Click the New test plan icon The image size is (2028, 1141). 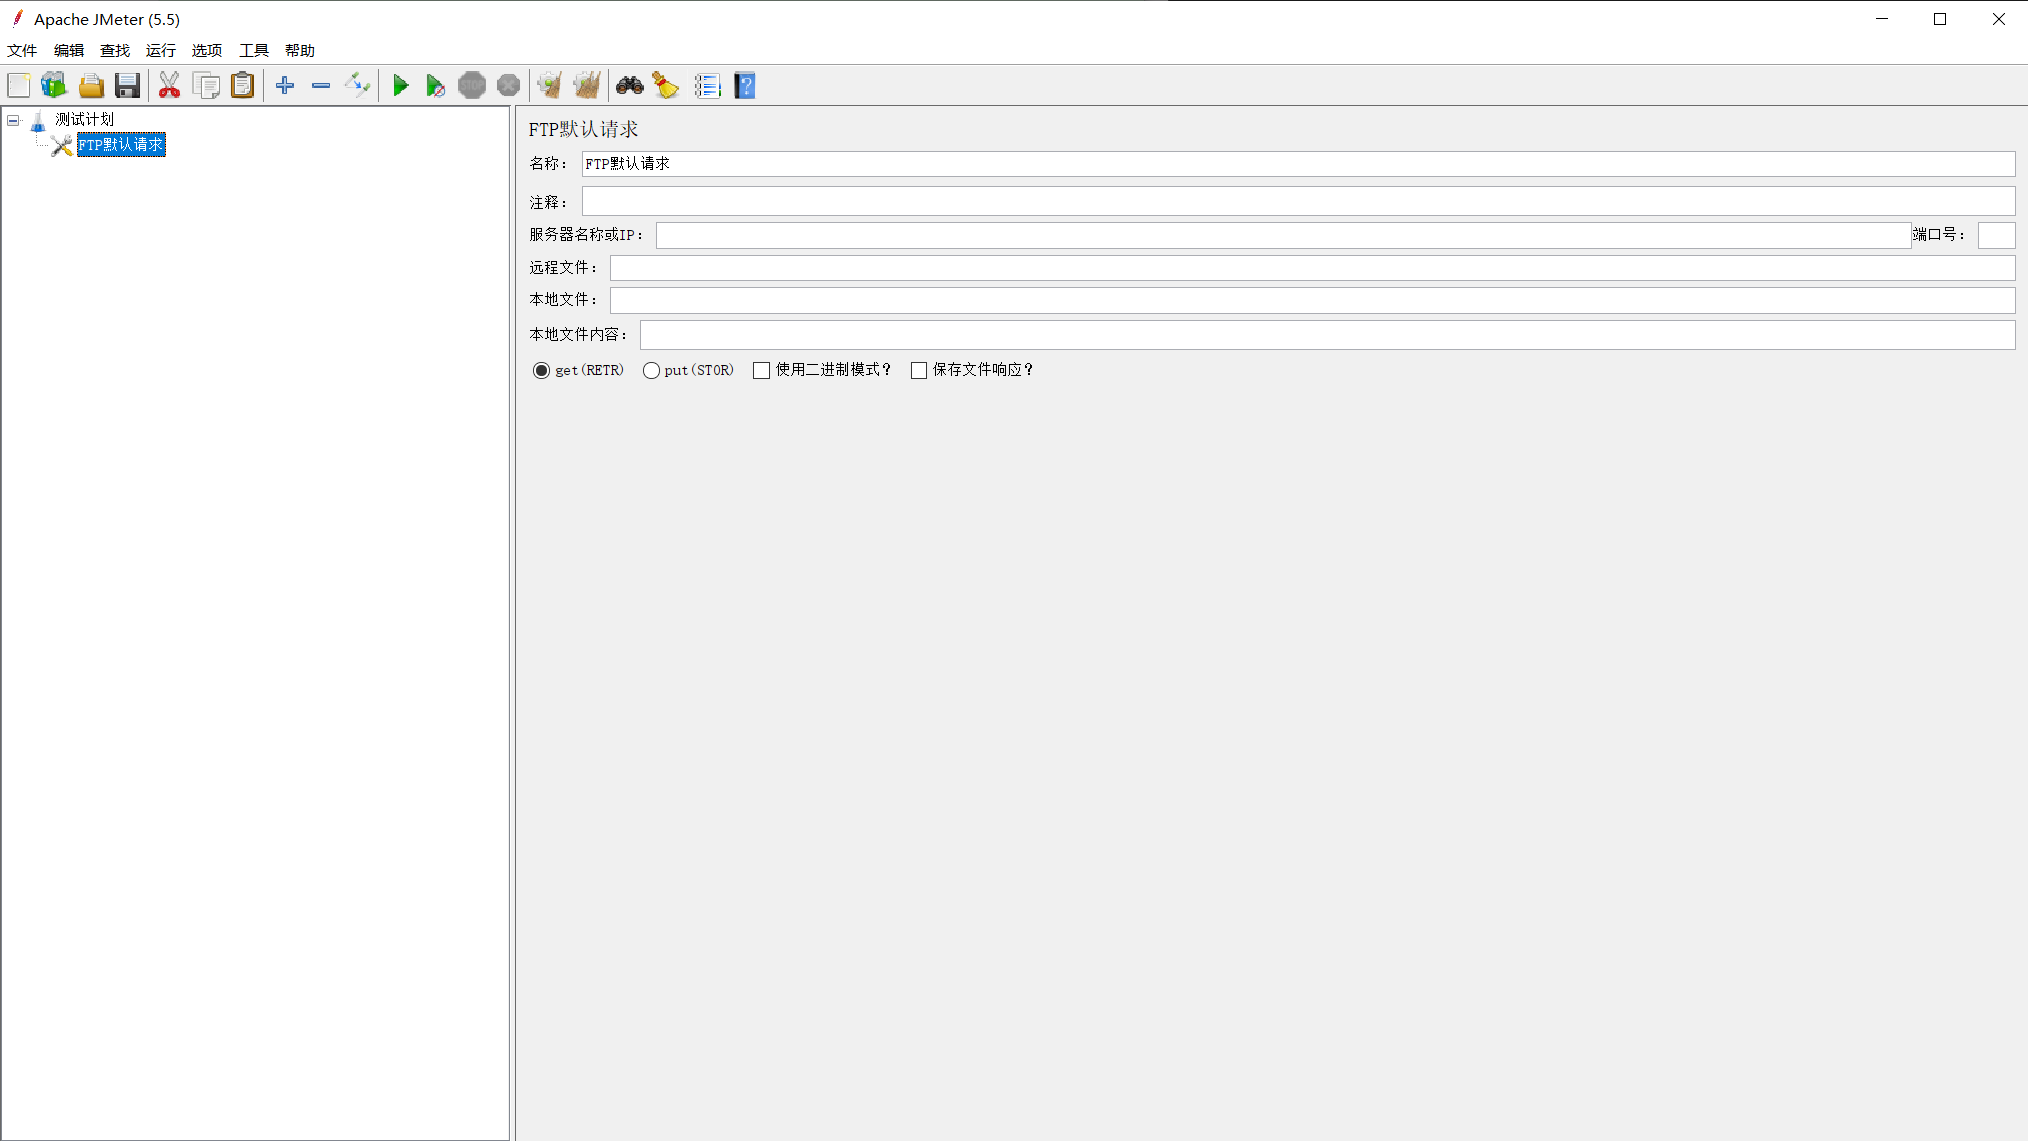point(18,86)
